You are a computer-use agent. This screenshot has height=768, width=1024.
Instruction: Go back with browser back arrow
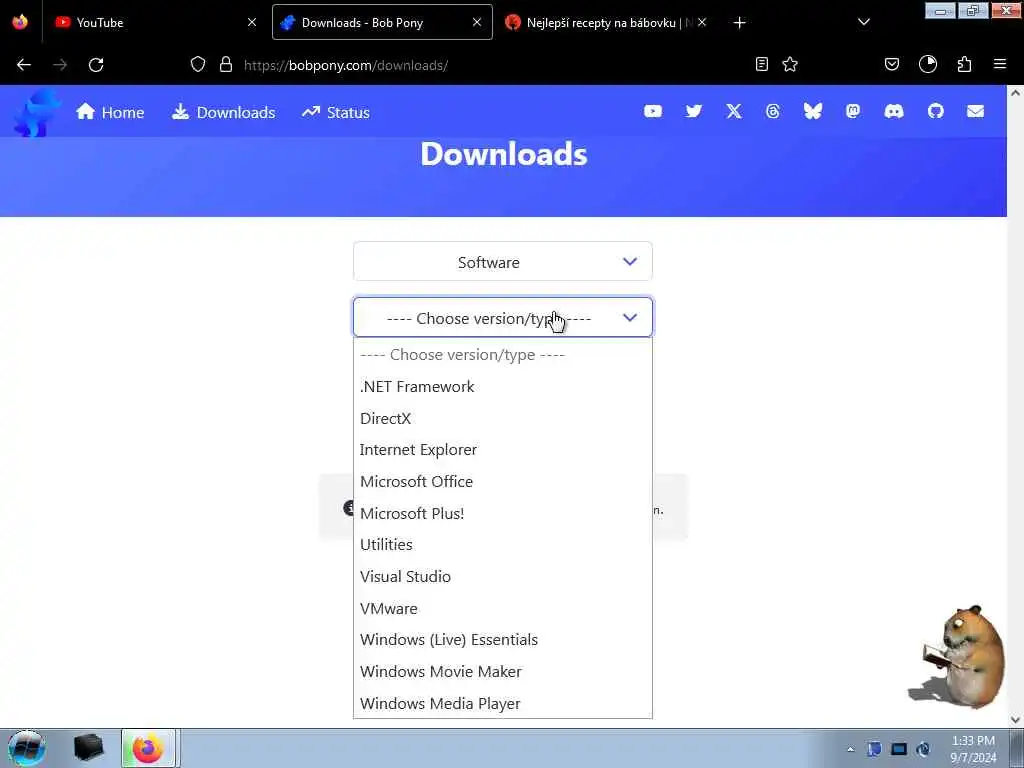point(24,65)
